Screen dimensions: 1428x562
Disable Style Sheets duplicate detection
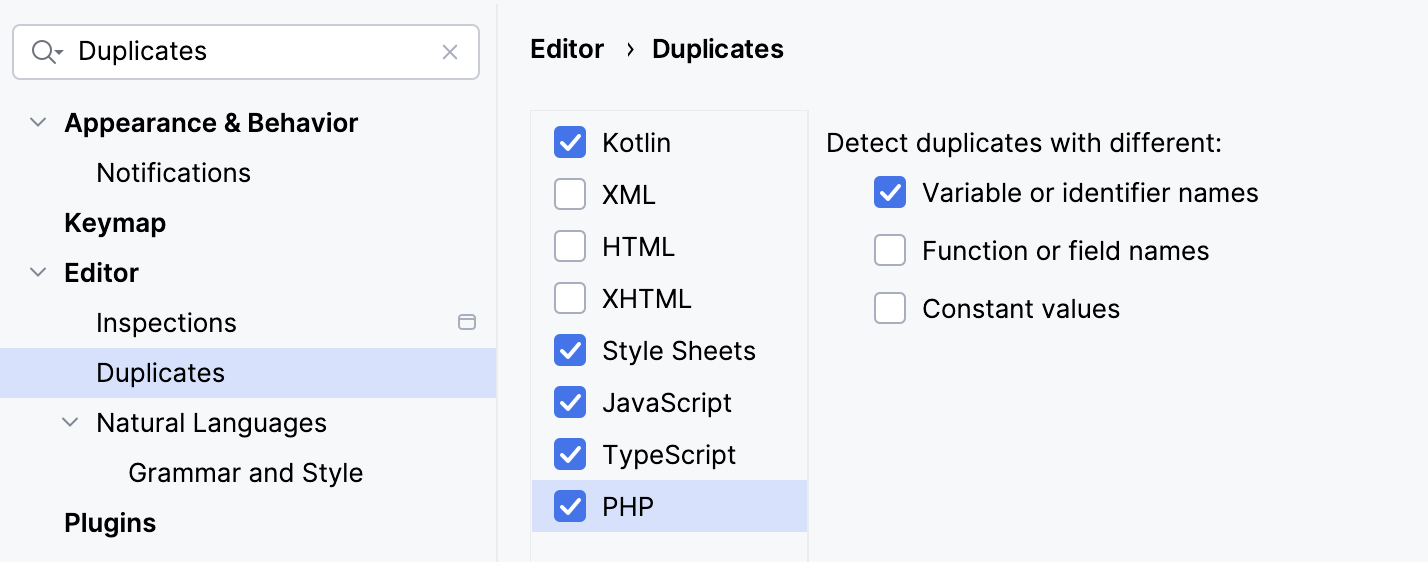click(x=570, y=351)
